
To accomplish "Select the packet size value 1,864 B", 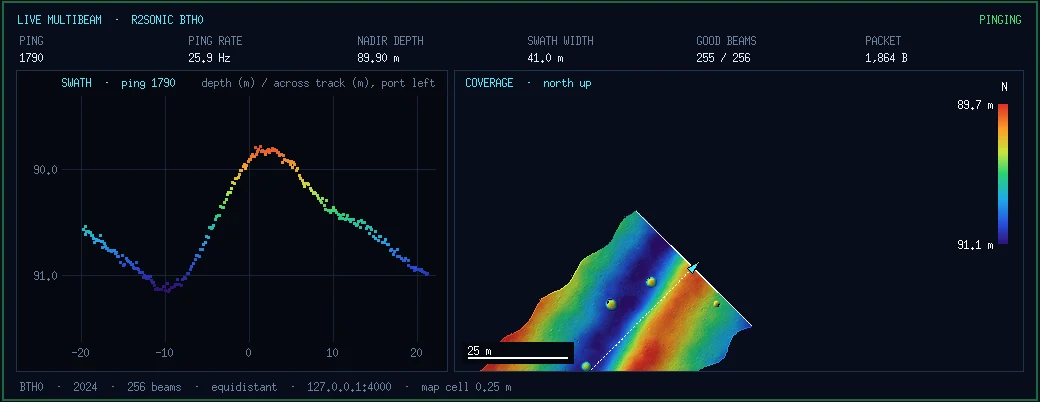I will (886, 58).
